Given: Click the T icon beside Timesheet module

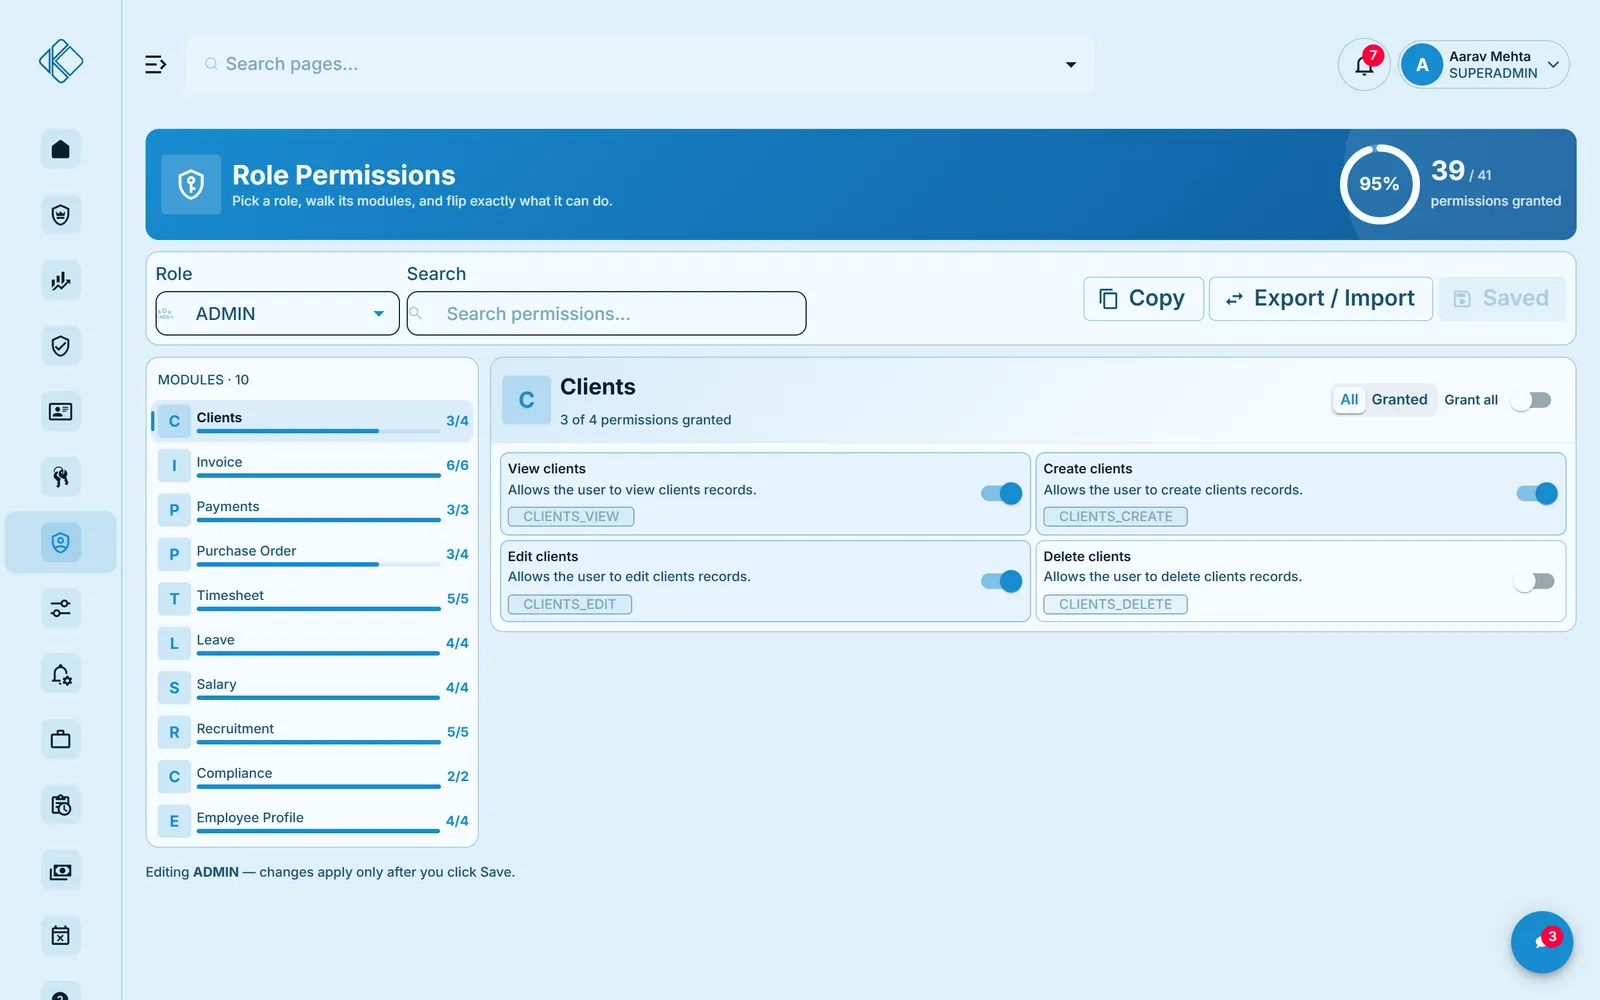Looking at the screenshot, I should coord(174,599).
